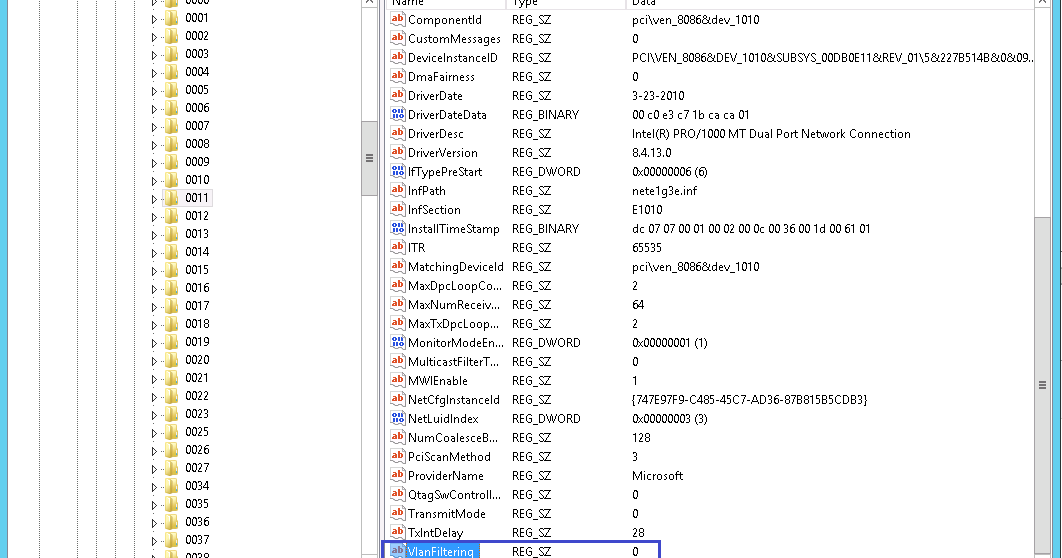Select the DeviceInstanceID value name
Image resolution: width=1062 pixels, height=558 pixels.
(452, 58)
